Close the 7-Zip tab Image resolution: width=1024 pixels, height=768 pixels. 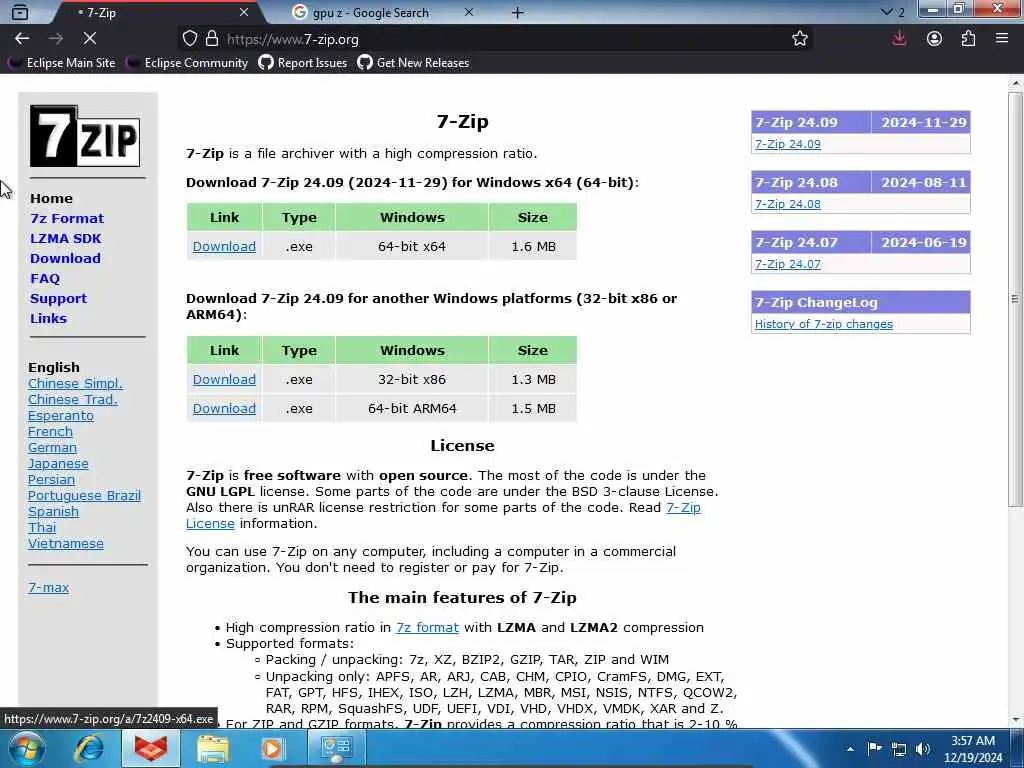(x=244, y=12)
